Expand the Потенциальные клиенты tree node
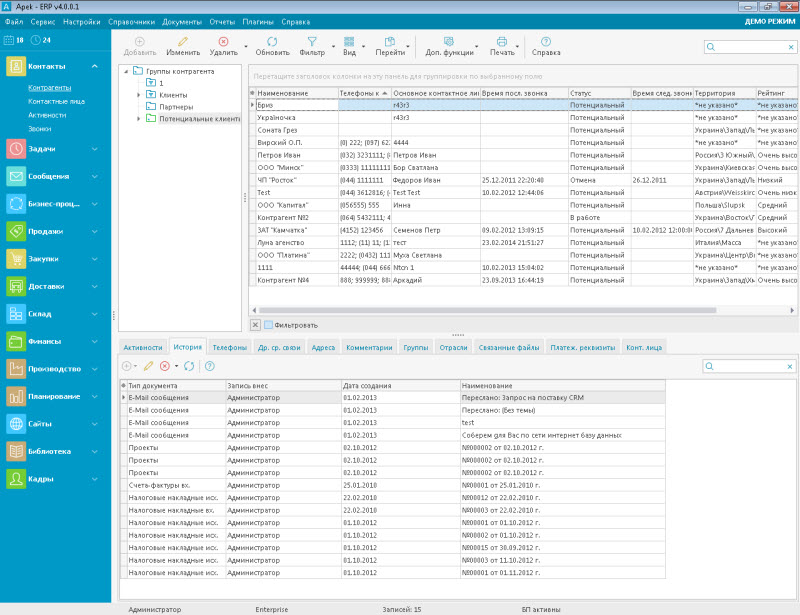The height and width of the screenshot is (615, 800). [x=139, y=119]
